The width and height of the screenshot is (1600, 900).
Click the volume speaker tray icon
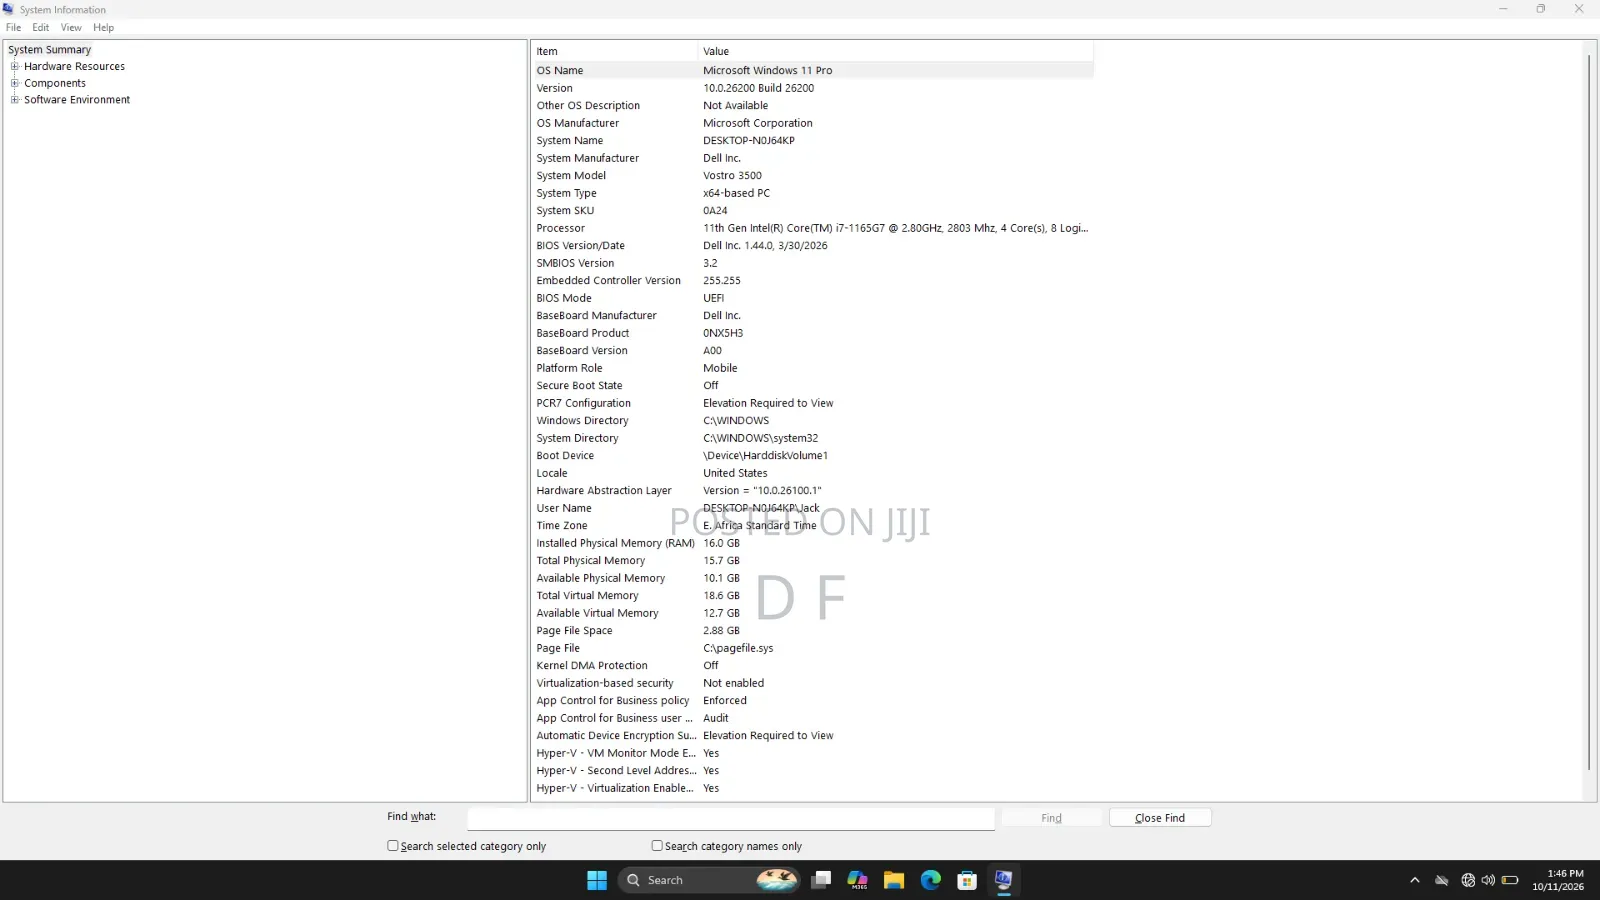[x=1488, y=880]
